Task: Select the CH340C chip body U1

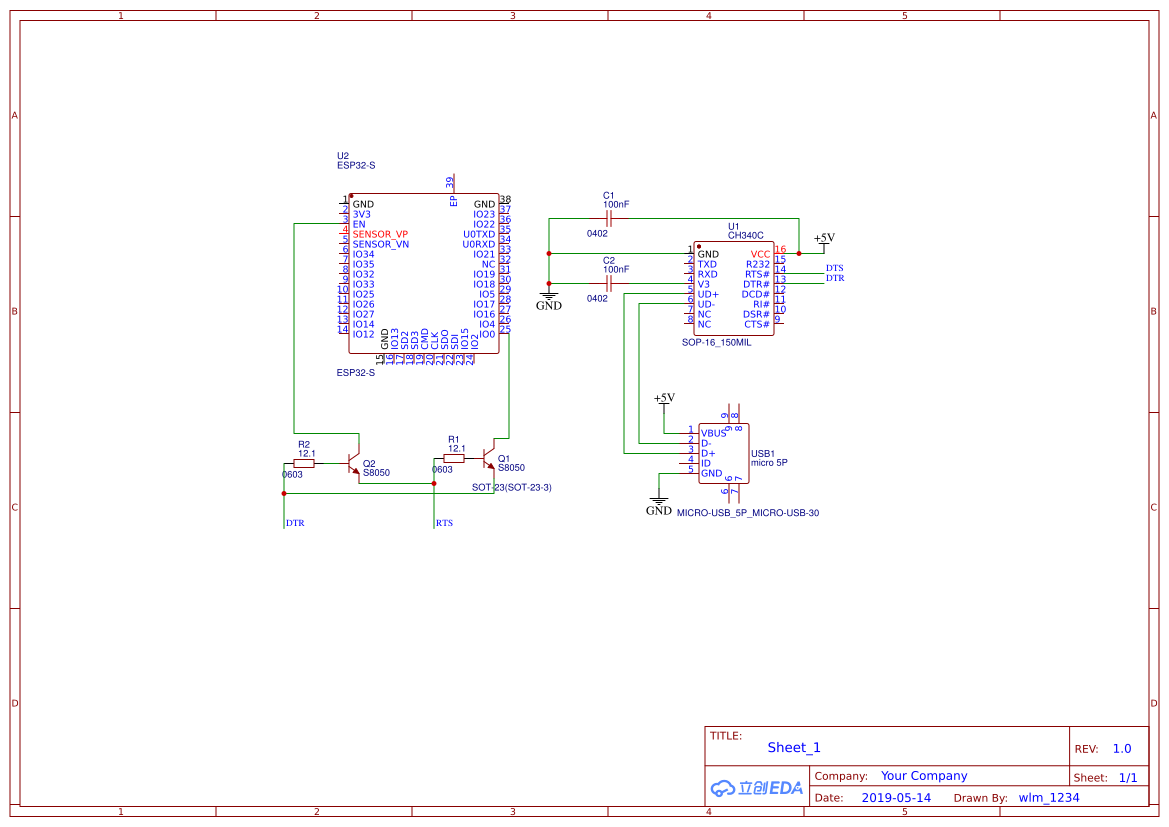Action: [734, 289]
